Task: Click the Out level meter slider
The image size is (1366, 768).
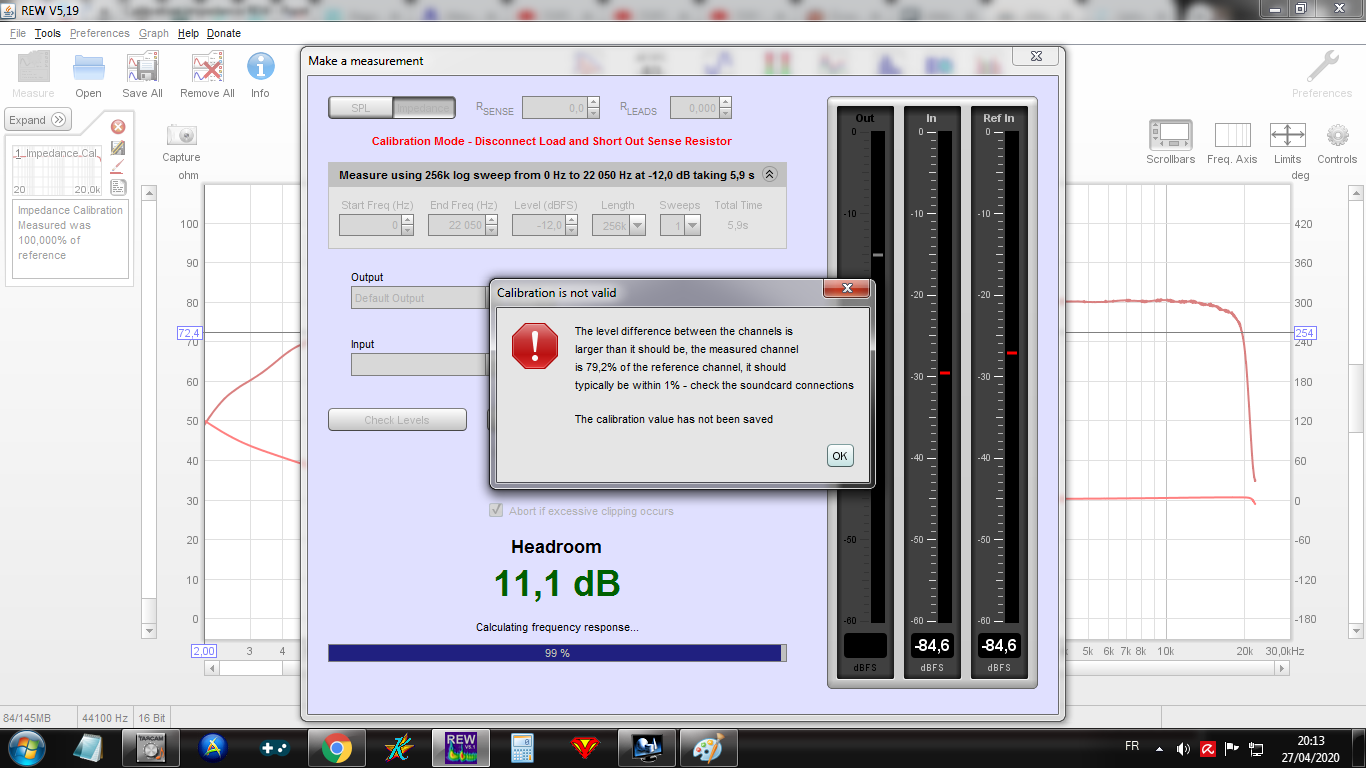Action: pyautogui.click(x=878, y=255)
